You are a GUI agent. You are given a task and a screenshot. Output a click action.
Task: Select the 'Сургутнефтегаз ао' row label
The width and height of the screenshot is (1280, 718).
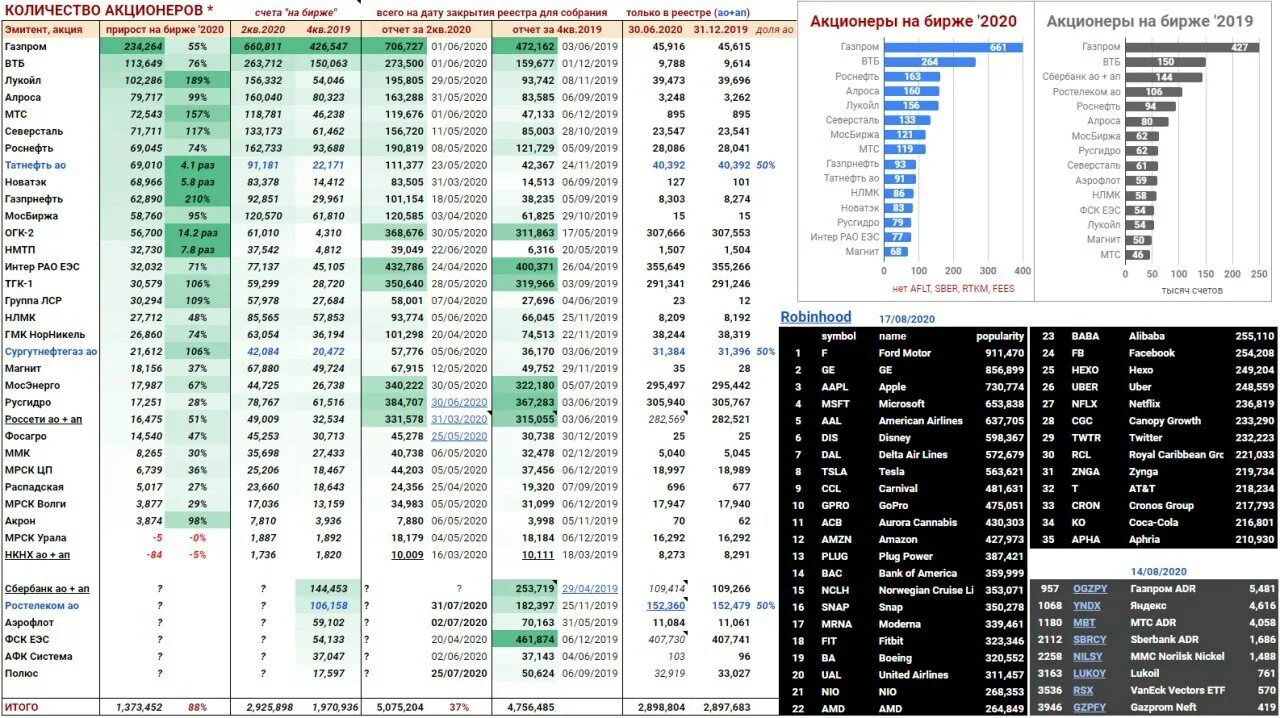(50, 352)
